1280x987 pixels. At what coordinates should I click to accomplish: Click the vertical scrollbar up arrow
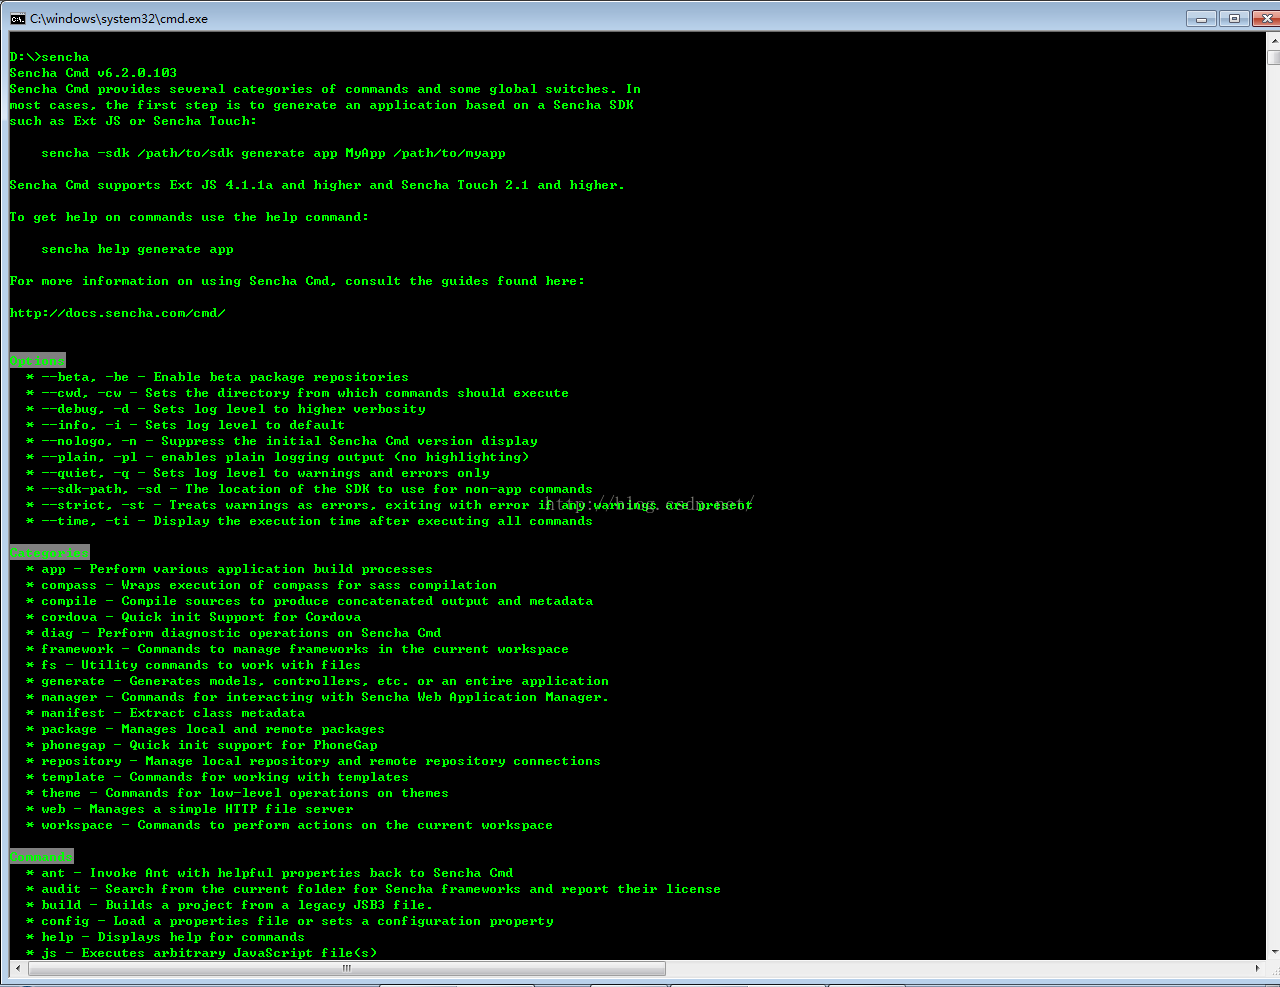[1273, 40]
